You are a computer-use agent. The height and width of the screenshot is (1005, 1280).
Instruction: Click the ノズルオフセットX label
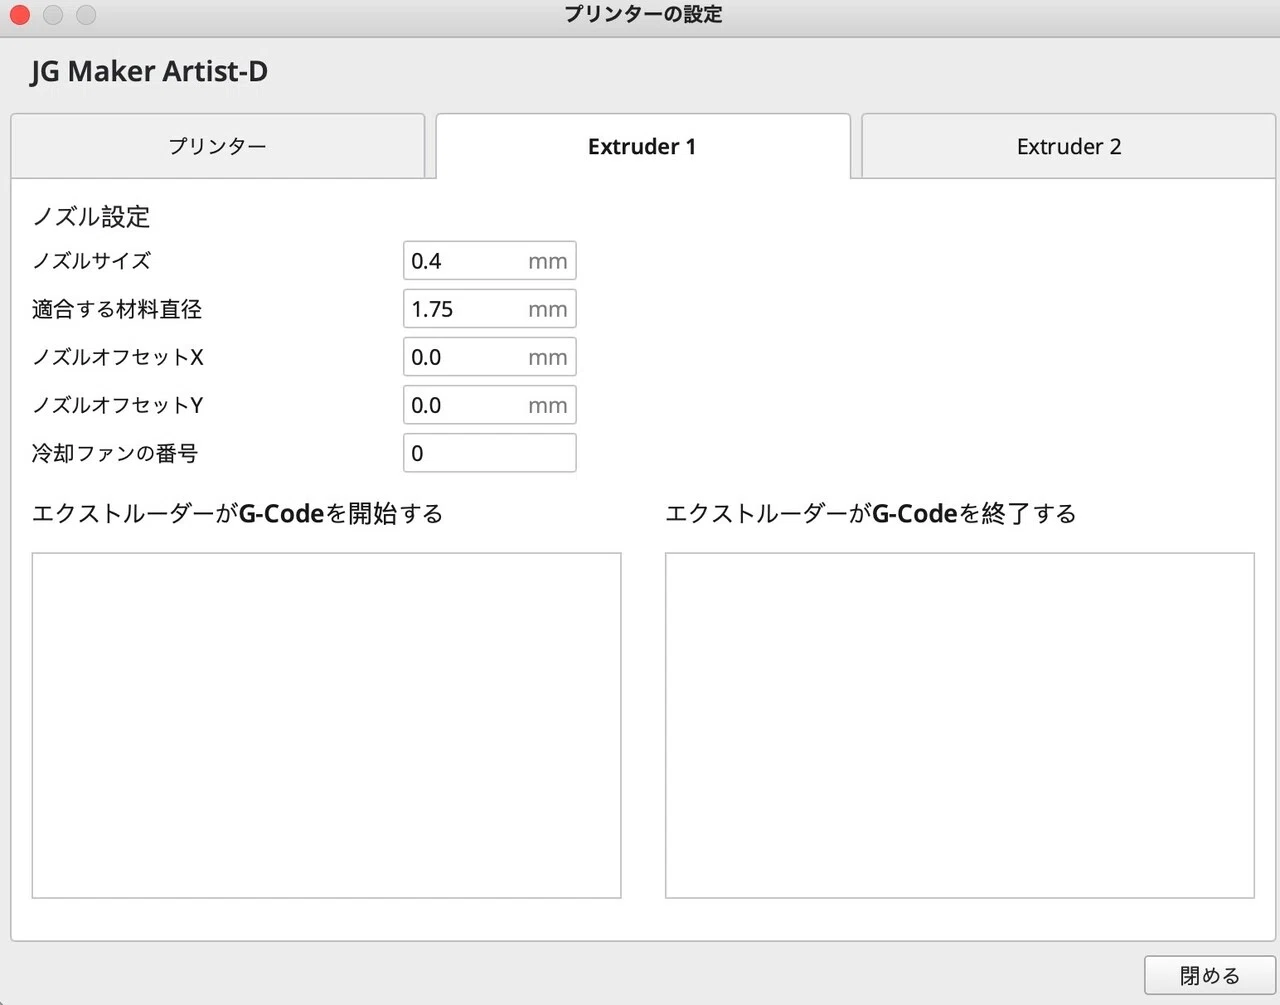118,357
